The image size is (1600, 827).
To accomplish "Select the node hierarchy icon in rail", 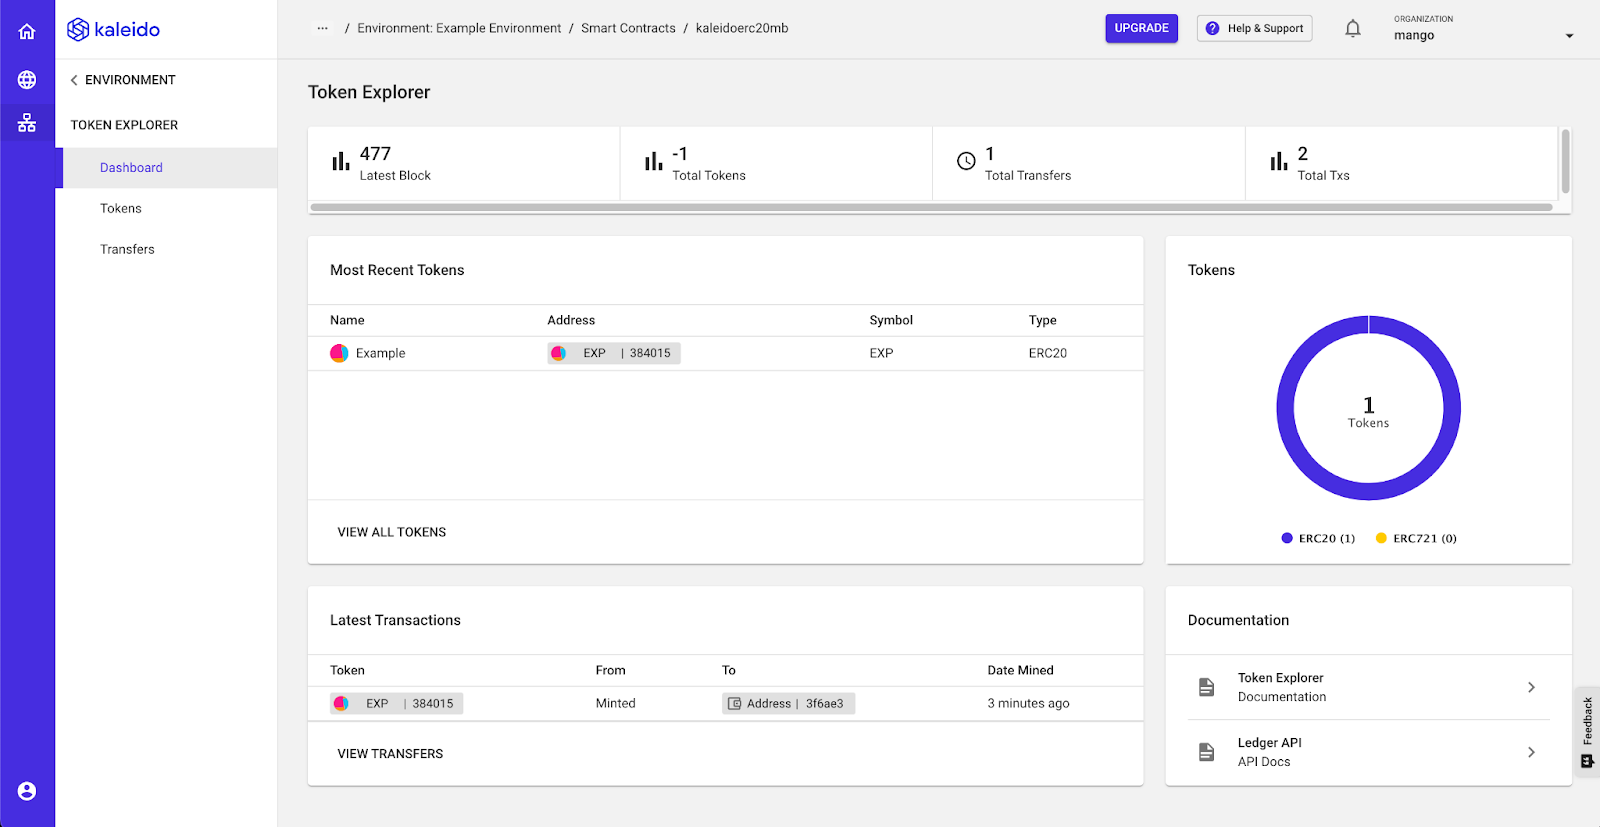I will [x=27, y=123].
